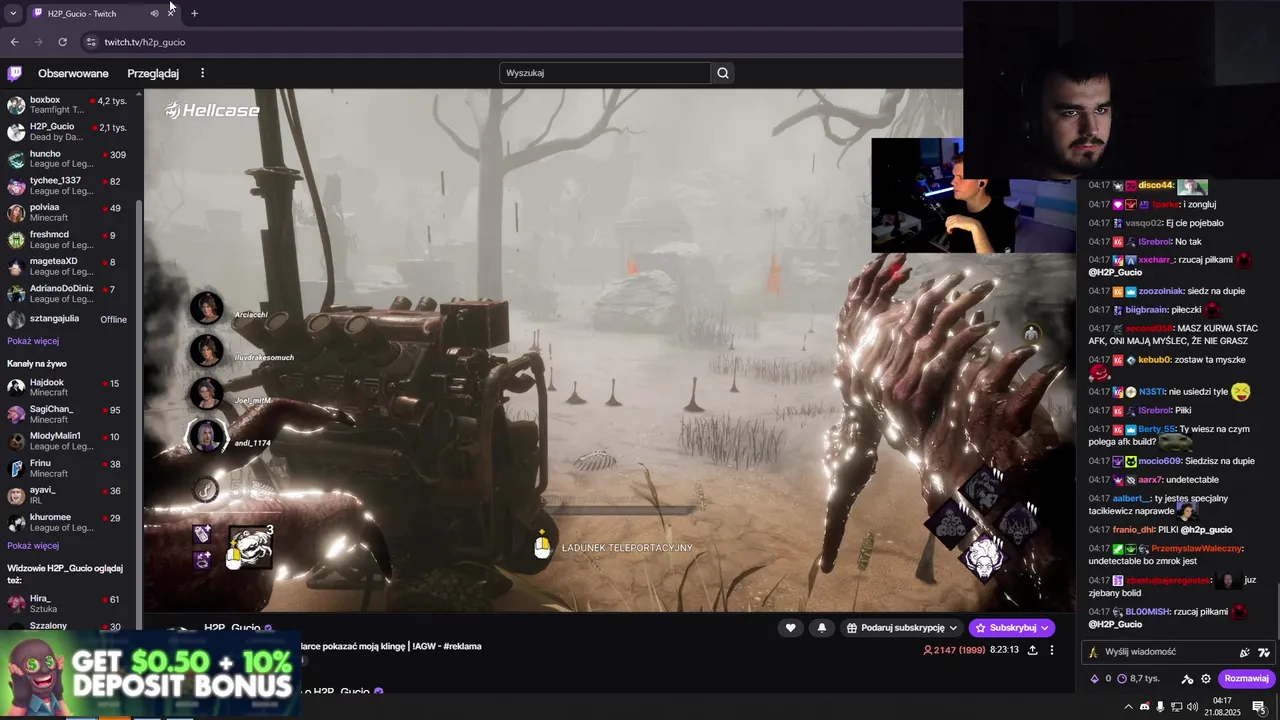Open site info icon in address bar
This screenshot has width=1280, height=720.
(91, 42)
